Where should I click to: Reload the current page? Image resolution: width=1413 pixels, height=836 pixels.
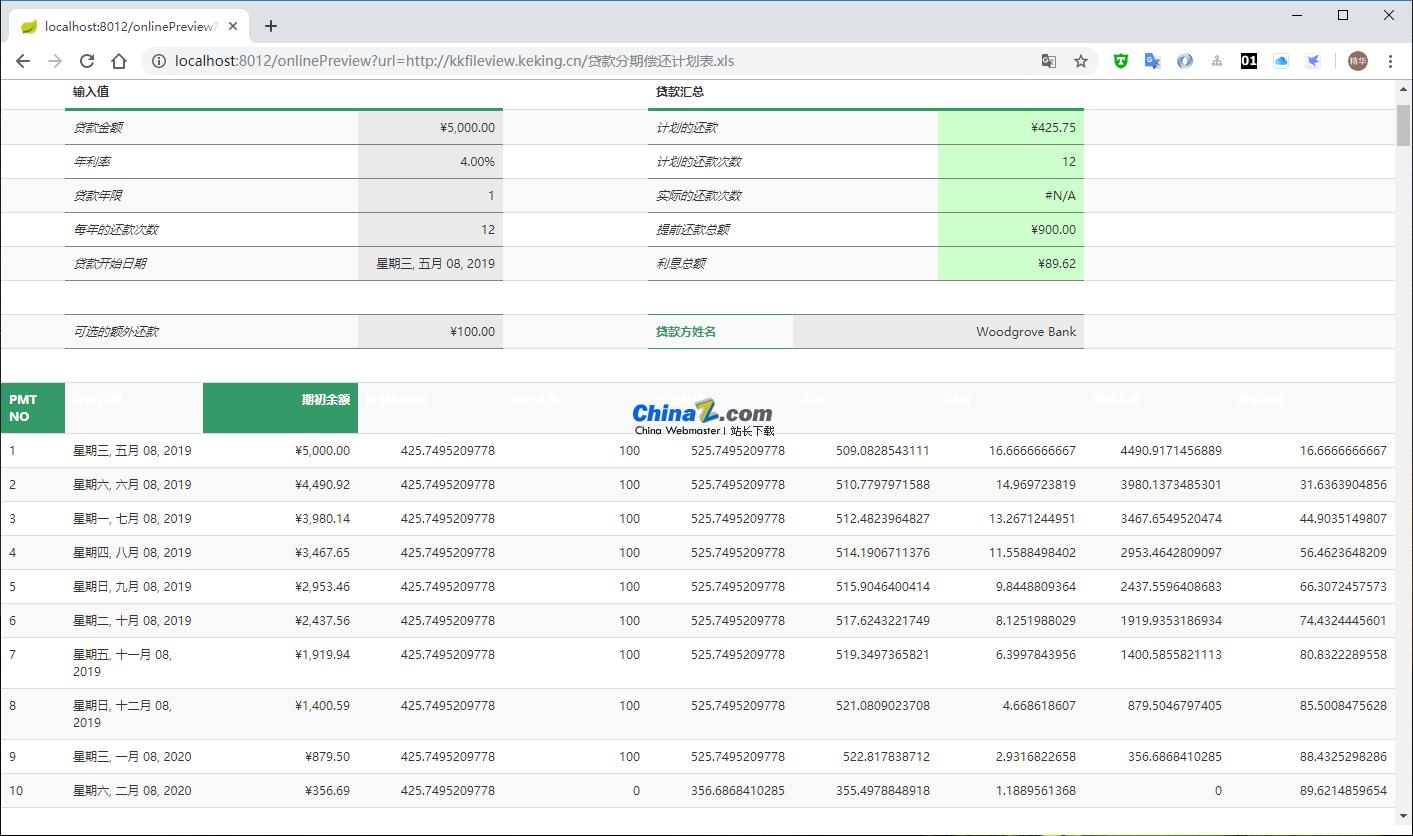pyautogui.click(x=87, y=61)
